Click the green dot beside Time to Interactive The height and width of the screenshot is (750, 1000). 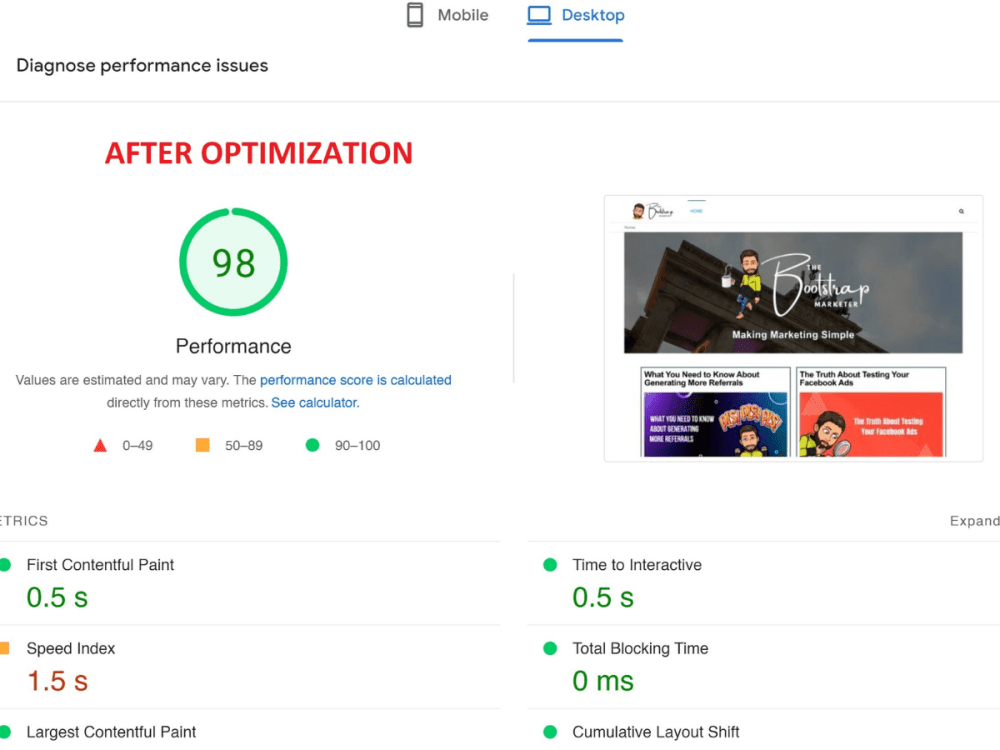pos(550,565)
